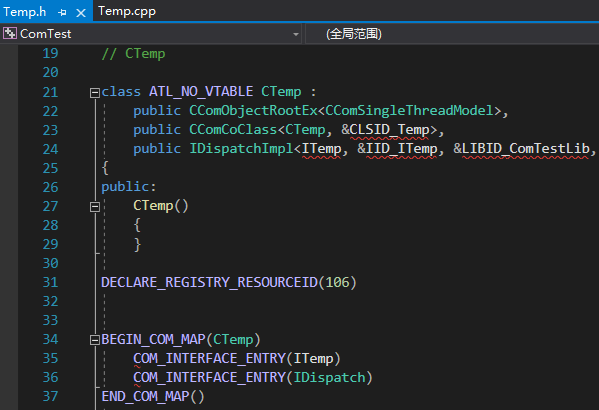Click COM_INTERFACE_ENTRY(ITemp) on line 35
Viewport: 599px width, 410px height.
pos(236,358)
